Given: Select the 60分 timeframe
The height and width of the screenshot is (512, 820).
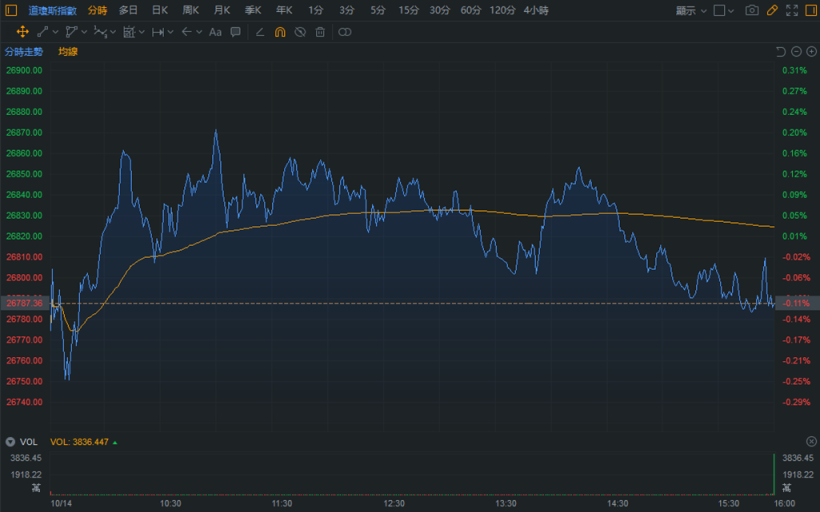Looking at the screenshot, I should pos(471,10).
